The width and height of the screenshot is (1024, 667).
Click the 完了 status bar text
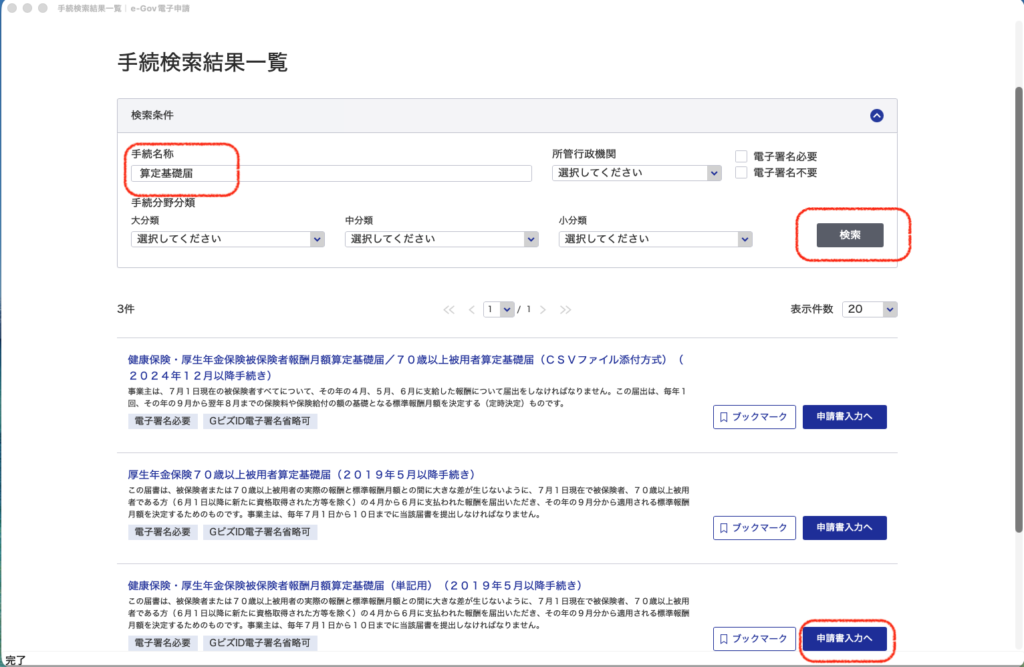[x=16, y=660]
